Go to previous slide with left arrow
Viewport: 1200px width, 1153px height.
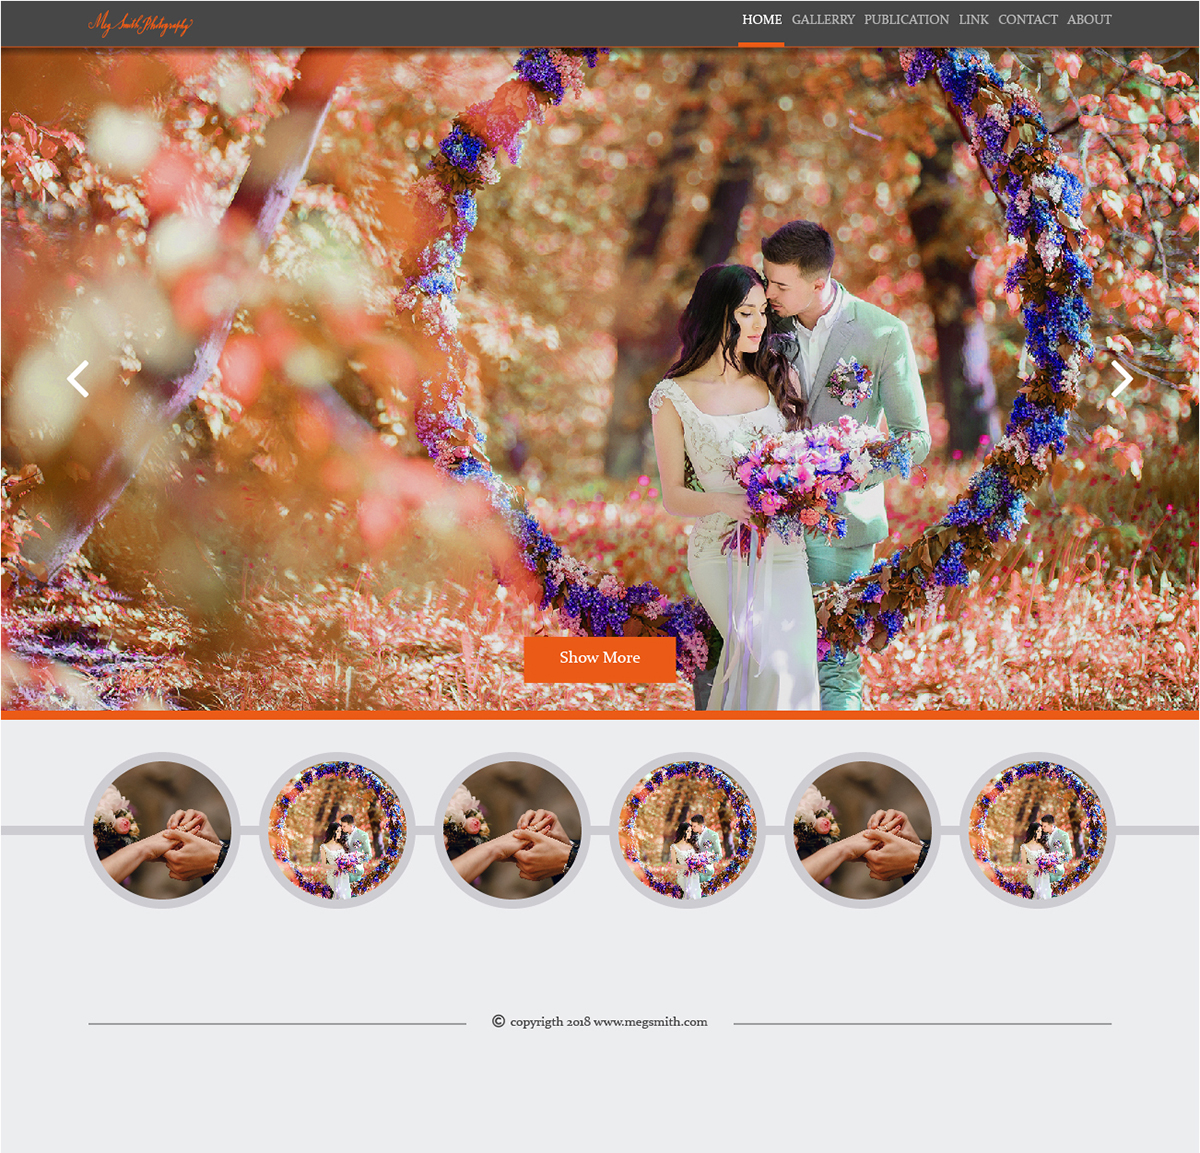pos(78,379)
